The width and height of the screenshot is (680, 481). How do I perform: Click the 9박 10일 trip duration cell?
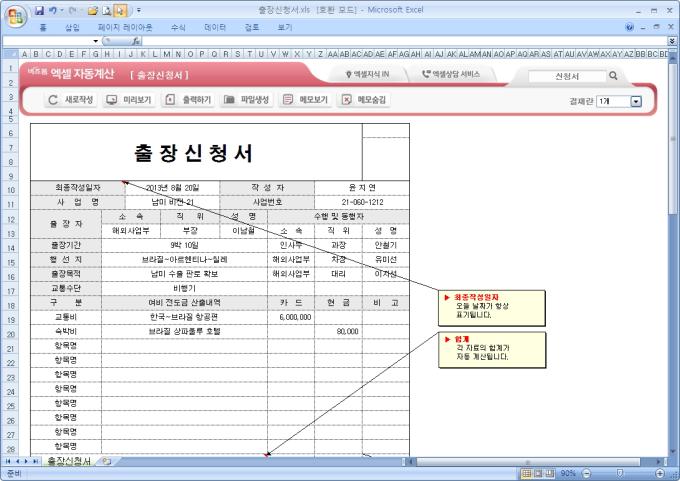click(184, 245)
